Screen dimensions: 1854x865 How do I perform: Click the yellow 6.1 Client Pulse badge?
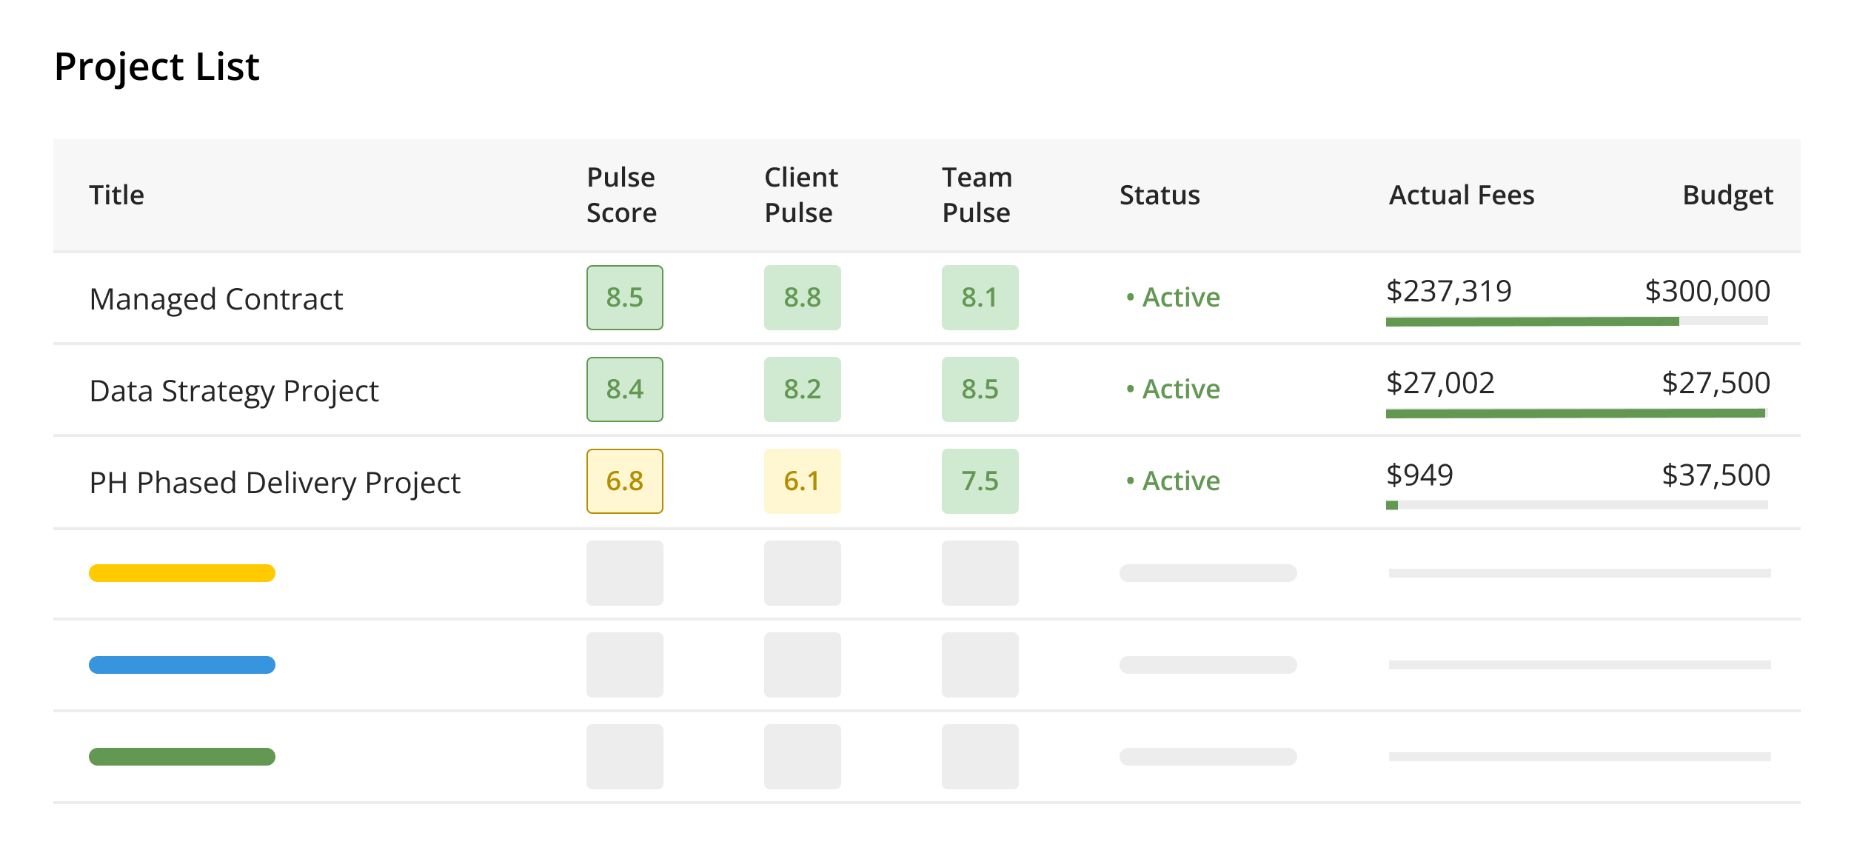tap(802, 482)
